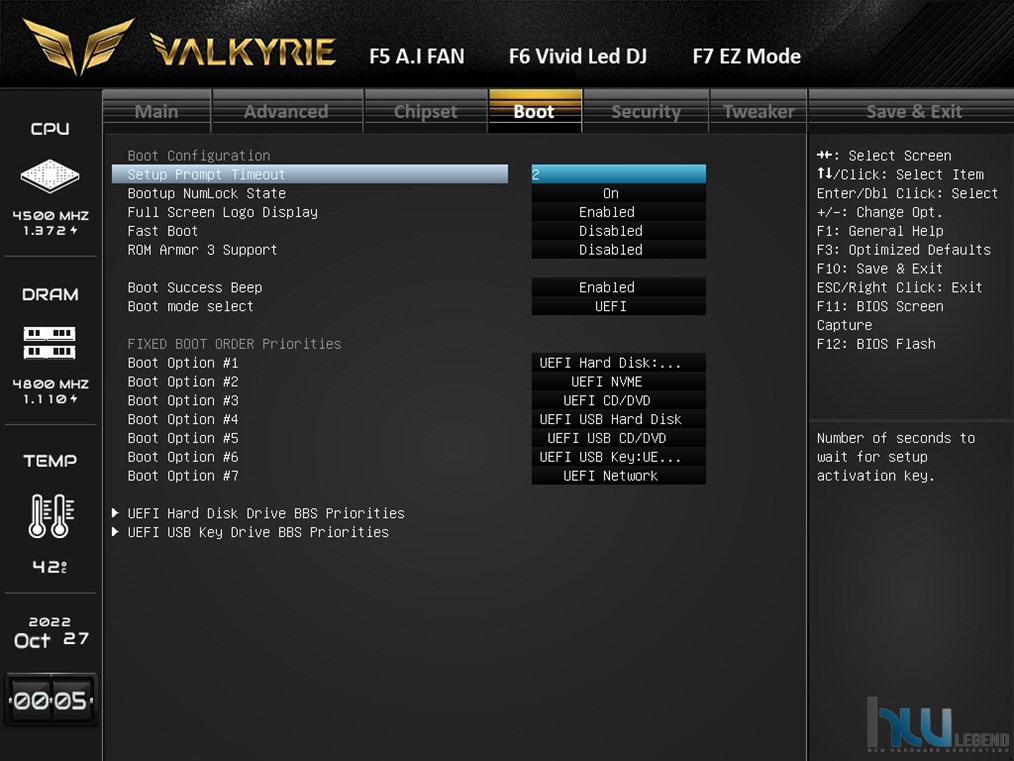Screen dimensions: 1014x761
Task: Open Boot Option #4 UEFI USB Hard Disk dropdown
Action: (x=619, y=419)
